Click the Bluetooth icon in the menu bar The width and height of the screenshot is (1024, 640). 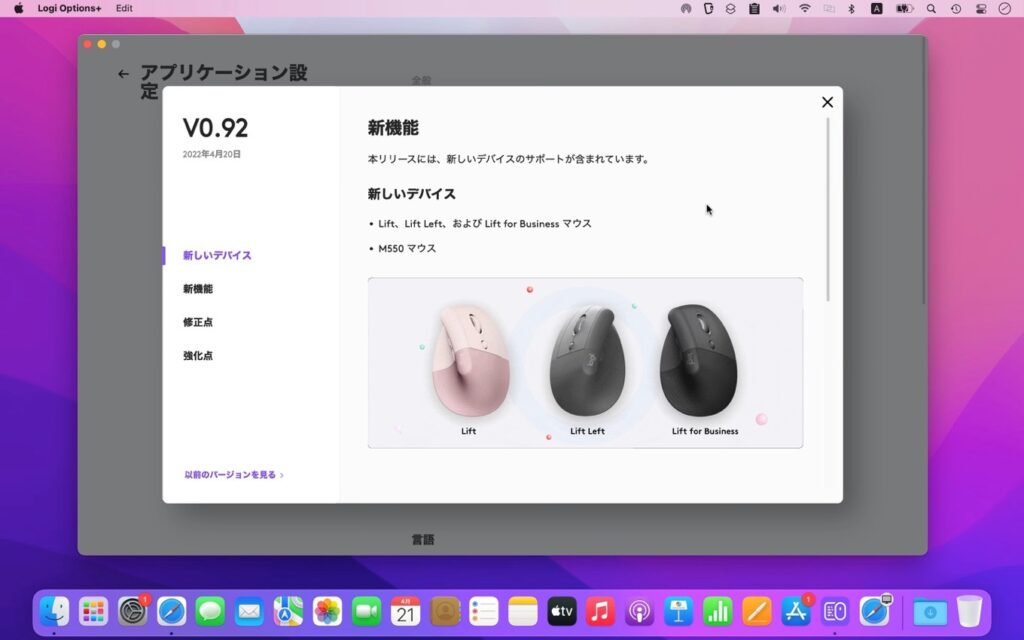tap(852, 8)
